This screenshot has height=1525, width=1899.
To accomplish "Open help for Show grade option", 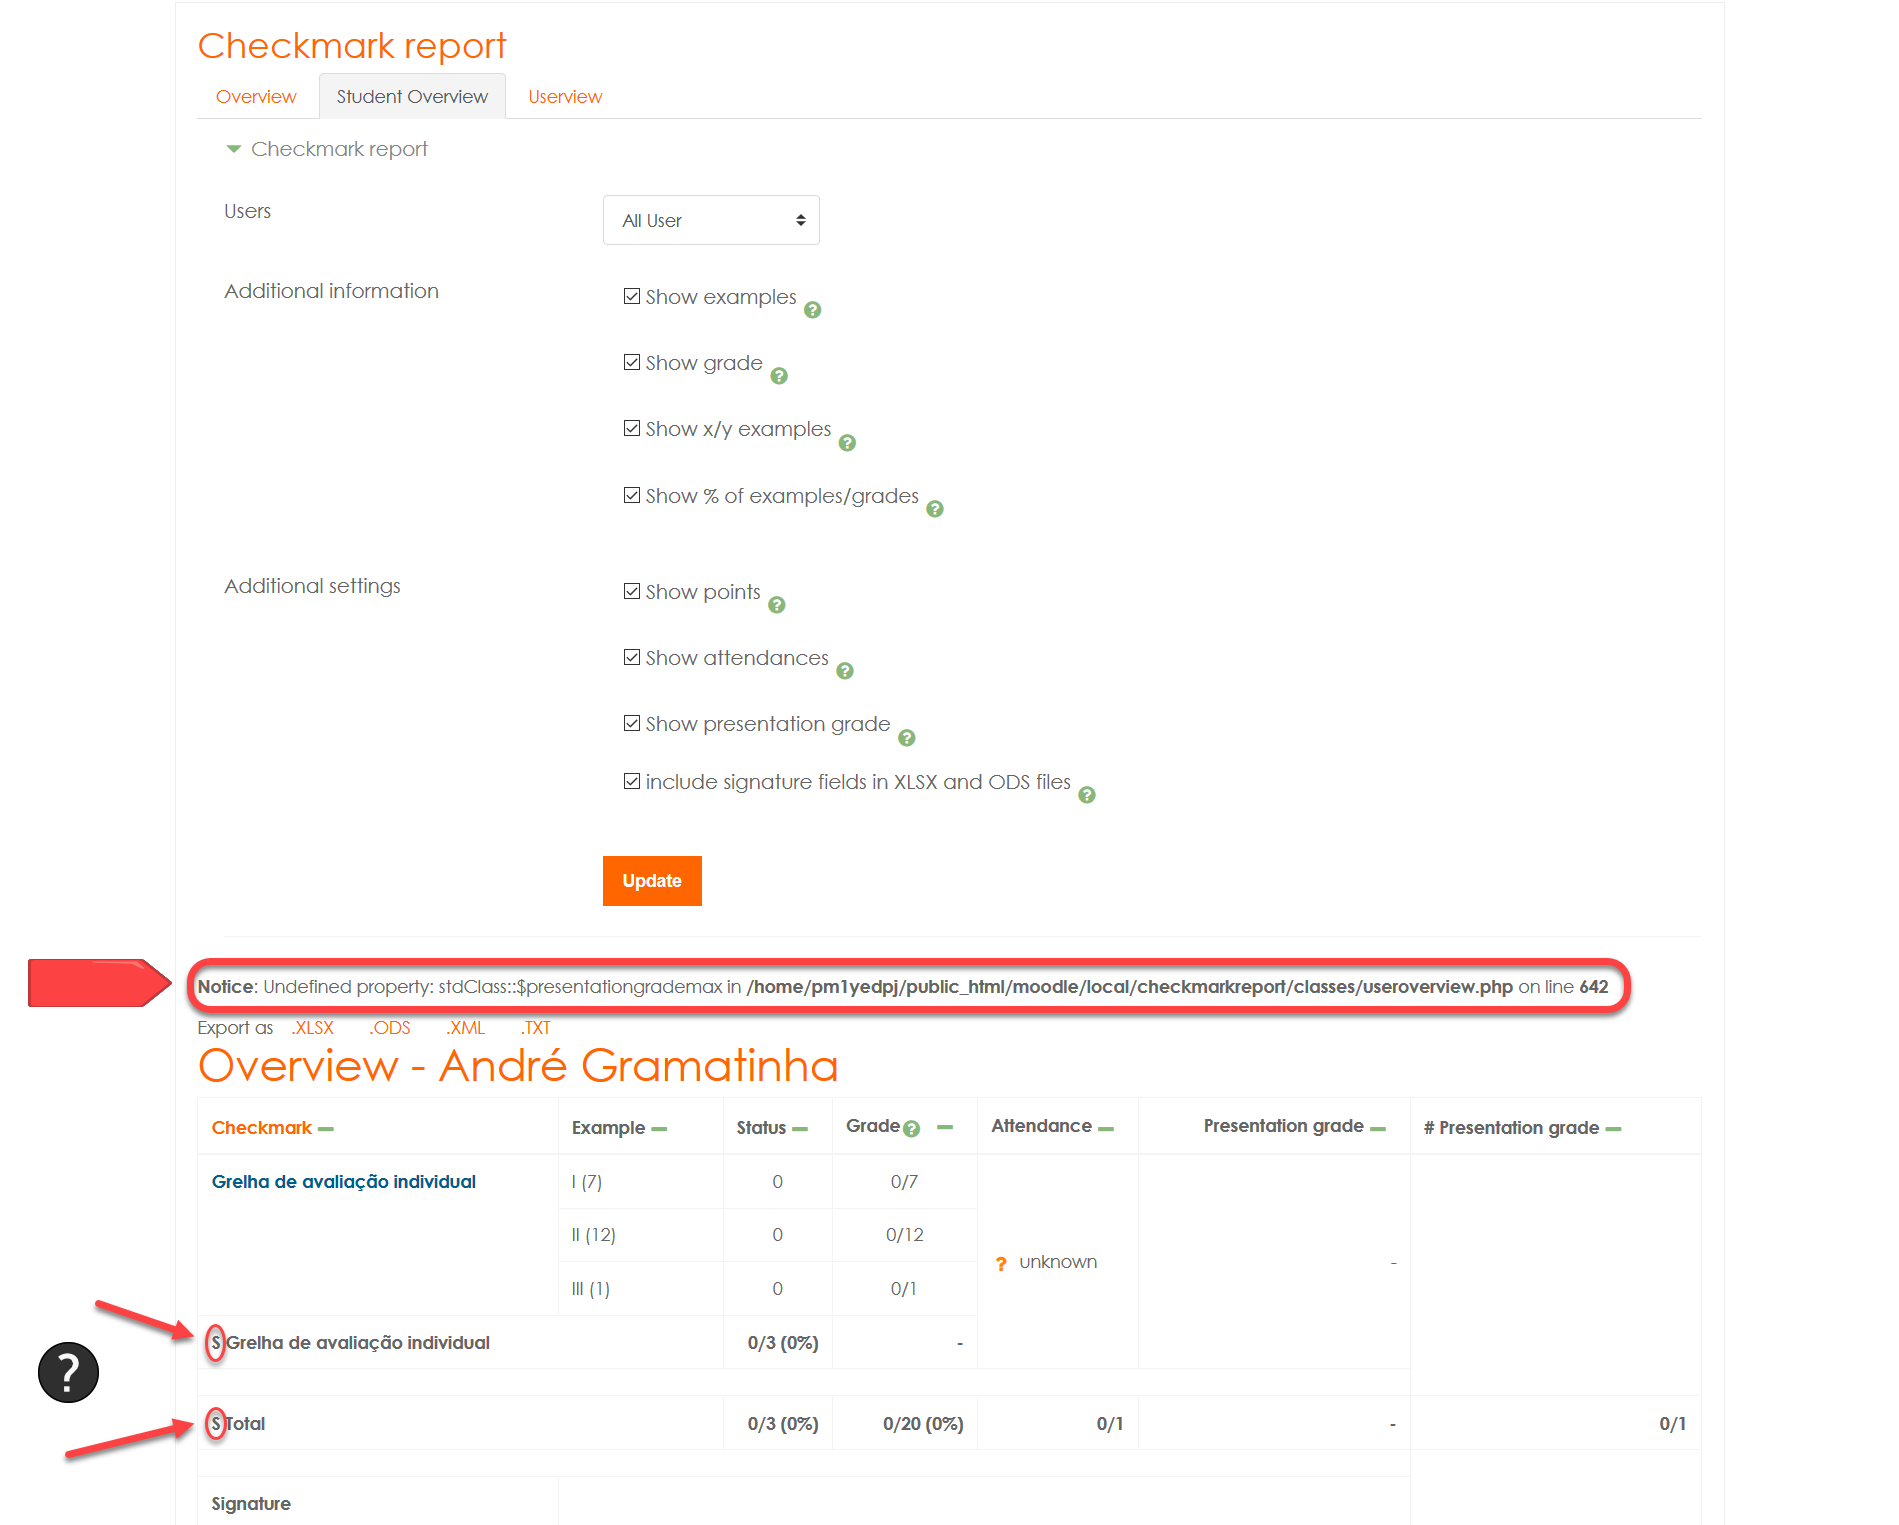I will 779,376.
